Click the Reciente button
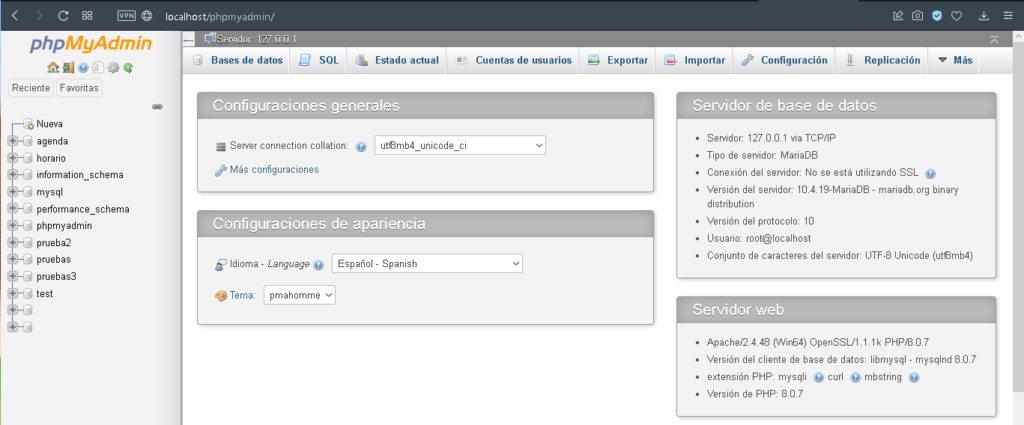Viewport: 1024px width, 425px height. click(31, 87)
